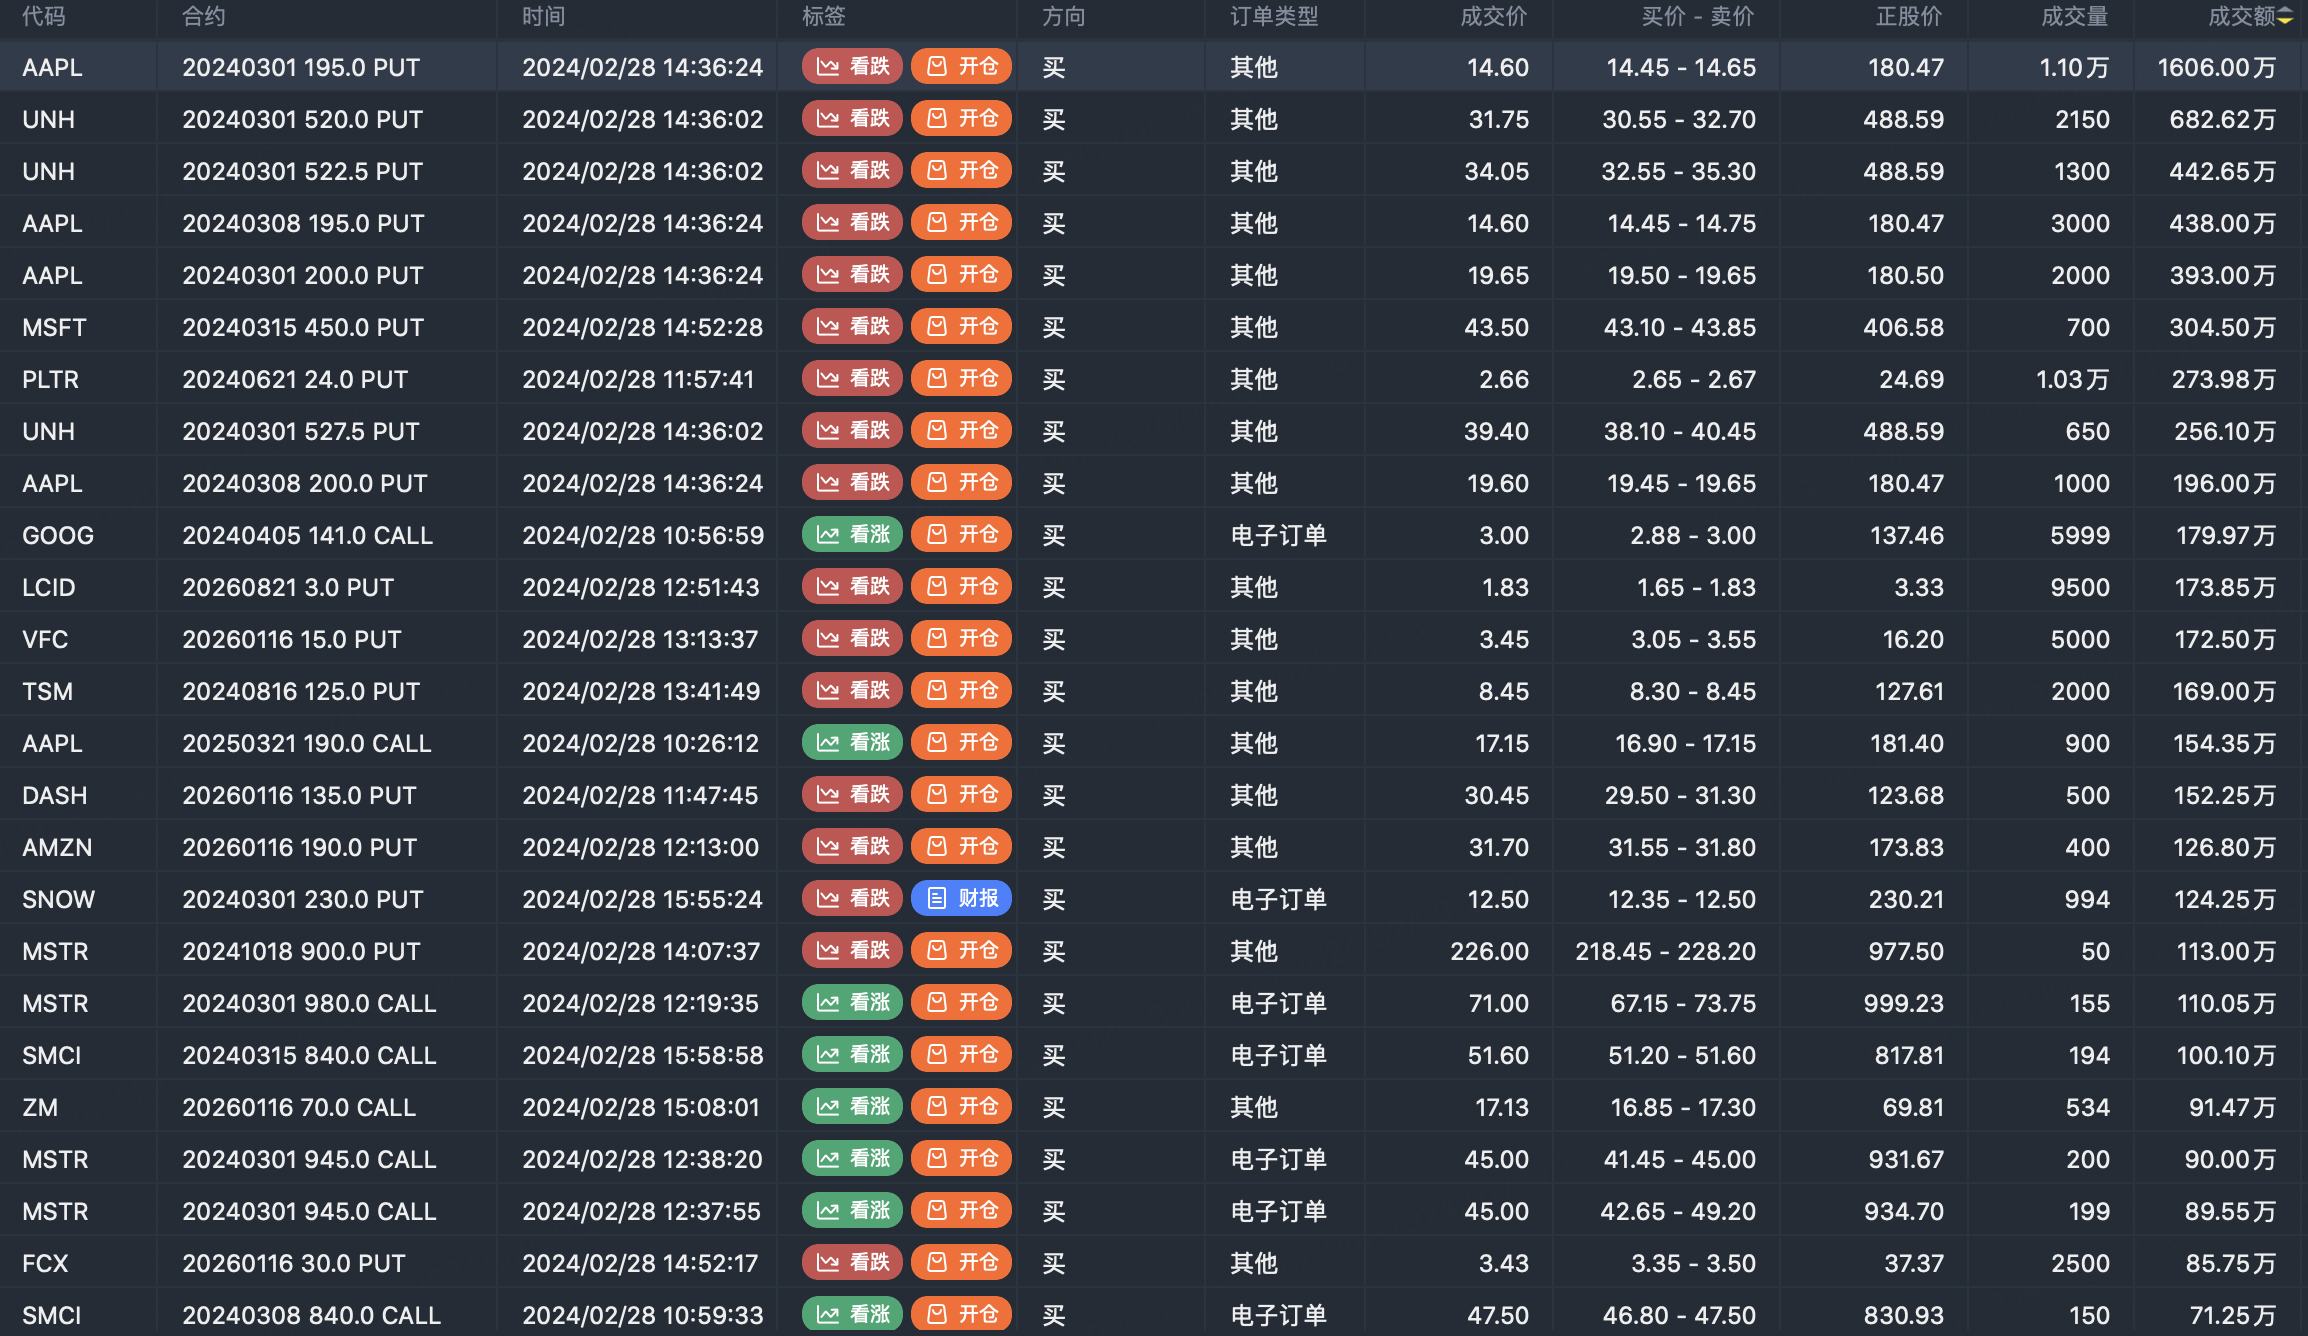Viewport: 2308px width, 1336px height.
Task: Click the 订单类型 column header
Action: tap(1274, 17)
